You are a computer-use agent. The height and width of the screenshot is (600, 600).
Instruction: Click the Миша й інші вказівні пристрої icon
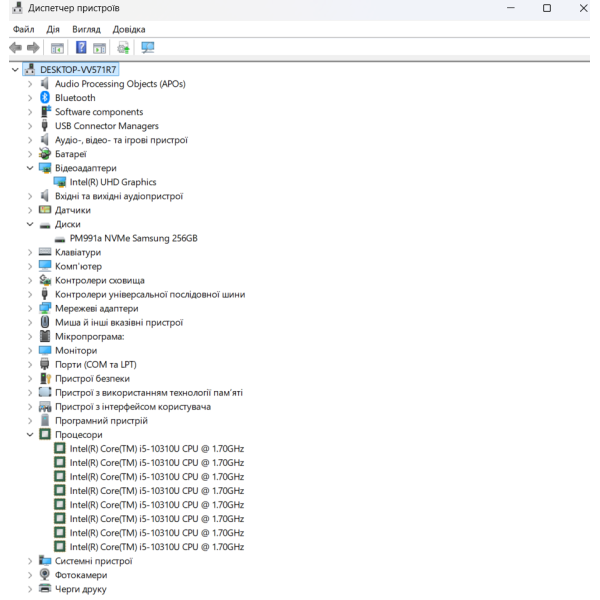45,322
